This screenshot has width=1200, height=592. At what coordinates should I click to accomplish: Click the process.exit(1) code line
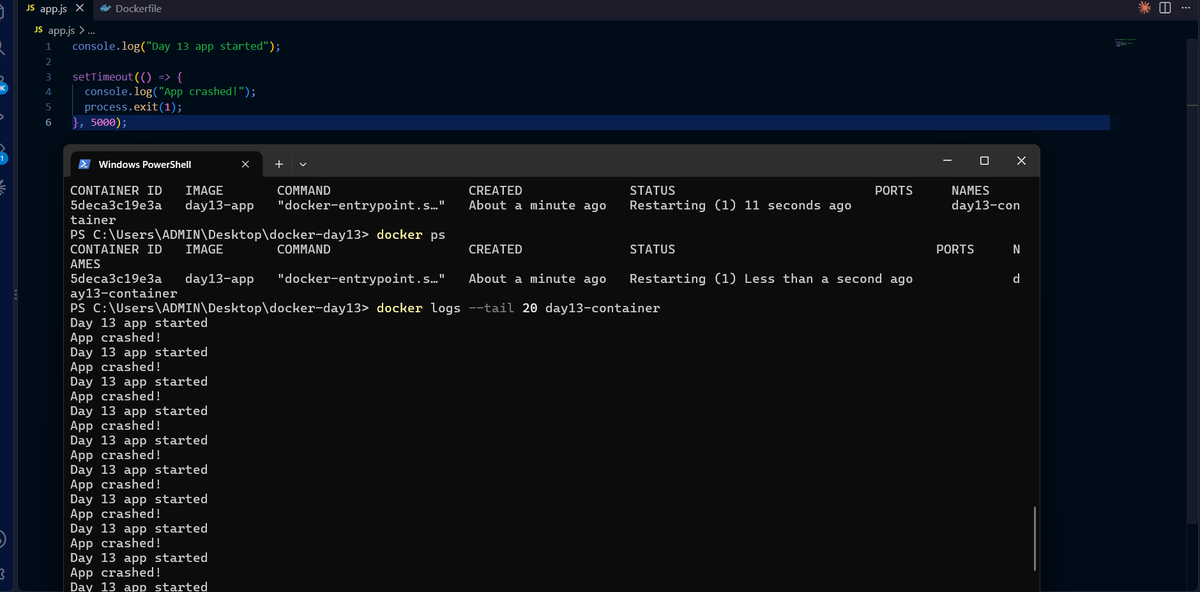click(x=133, y=107)
